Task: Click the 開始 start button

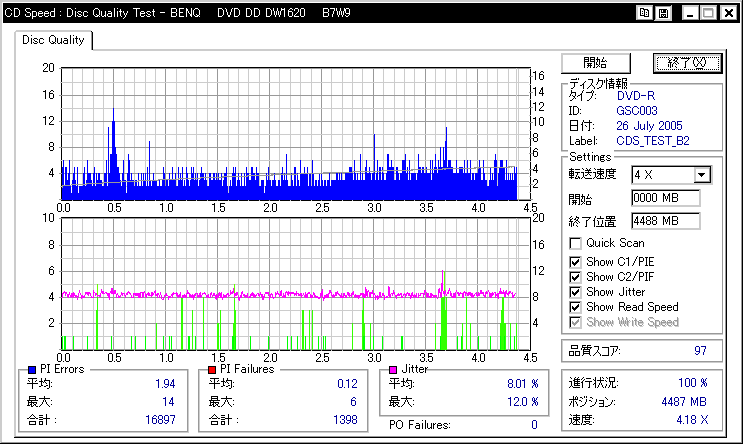Action: 596,63
